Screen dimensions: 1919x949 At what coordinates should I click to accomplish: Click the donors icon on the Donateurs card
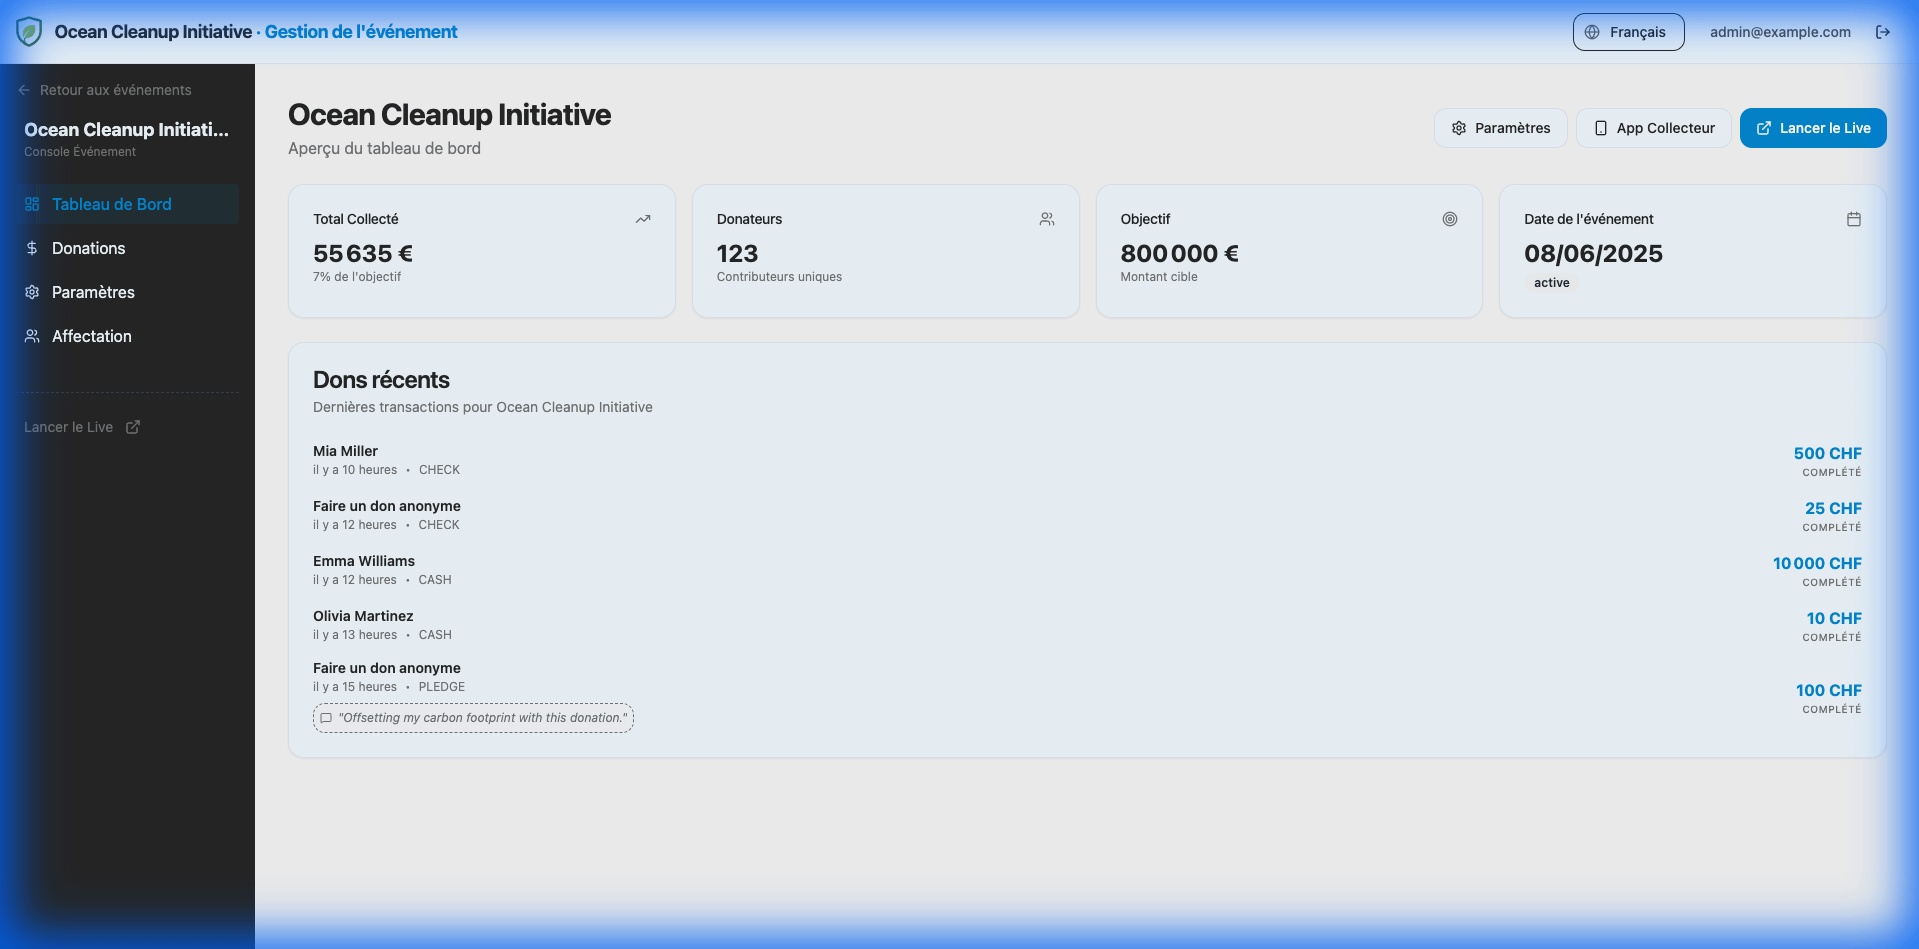[x=1047, y=218]
